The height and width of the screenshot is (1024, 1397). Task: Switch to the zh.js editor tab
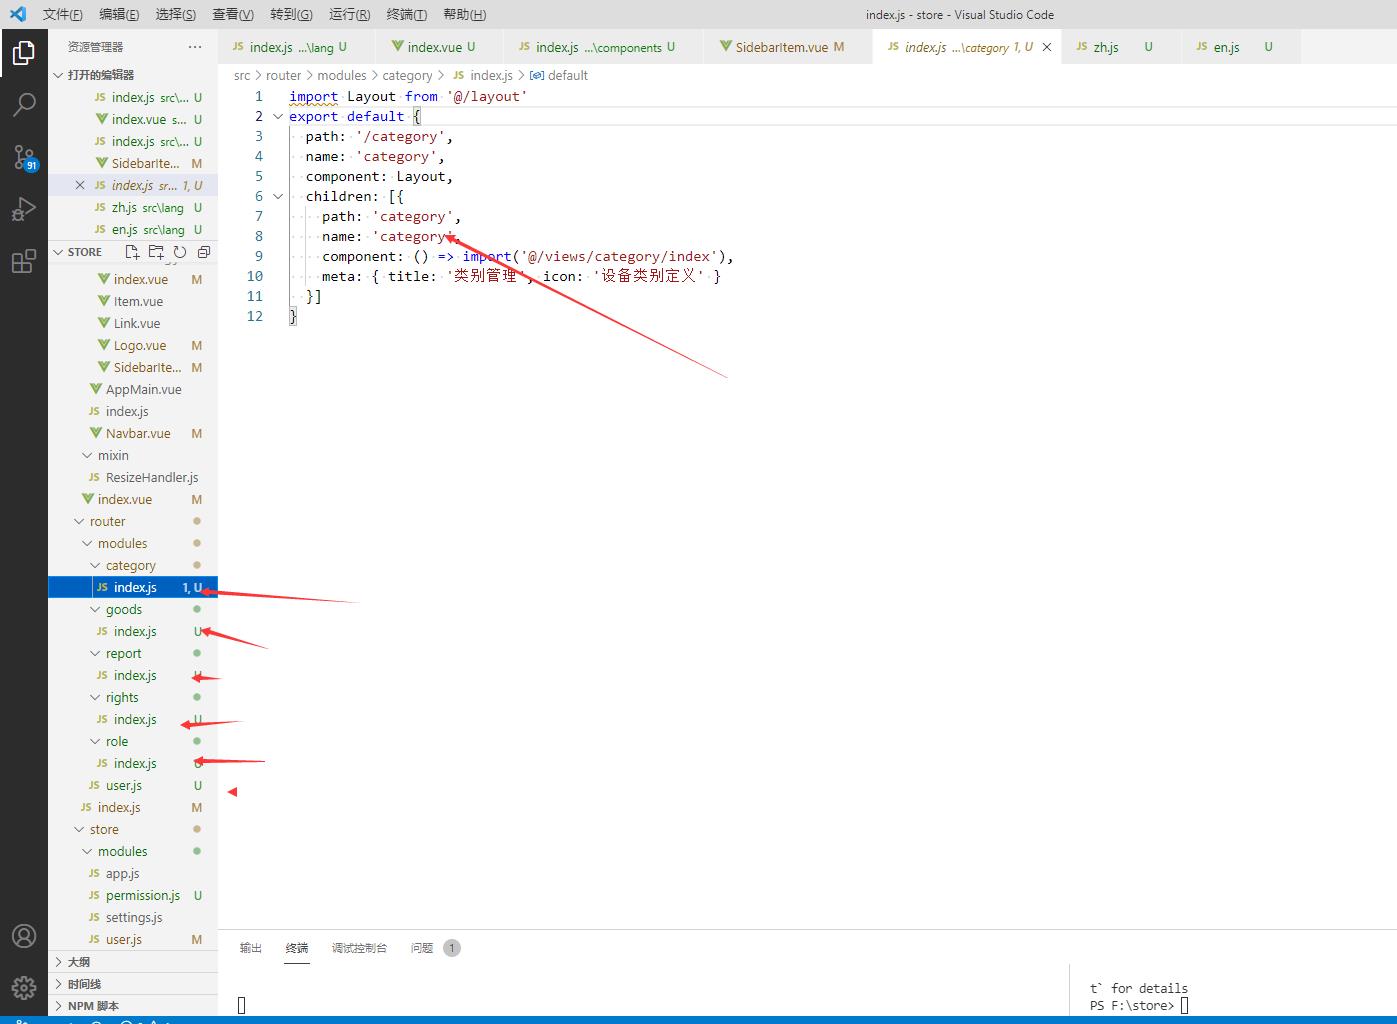1121,47
